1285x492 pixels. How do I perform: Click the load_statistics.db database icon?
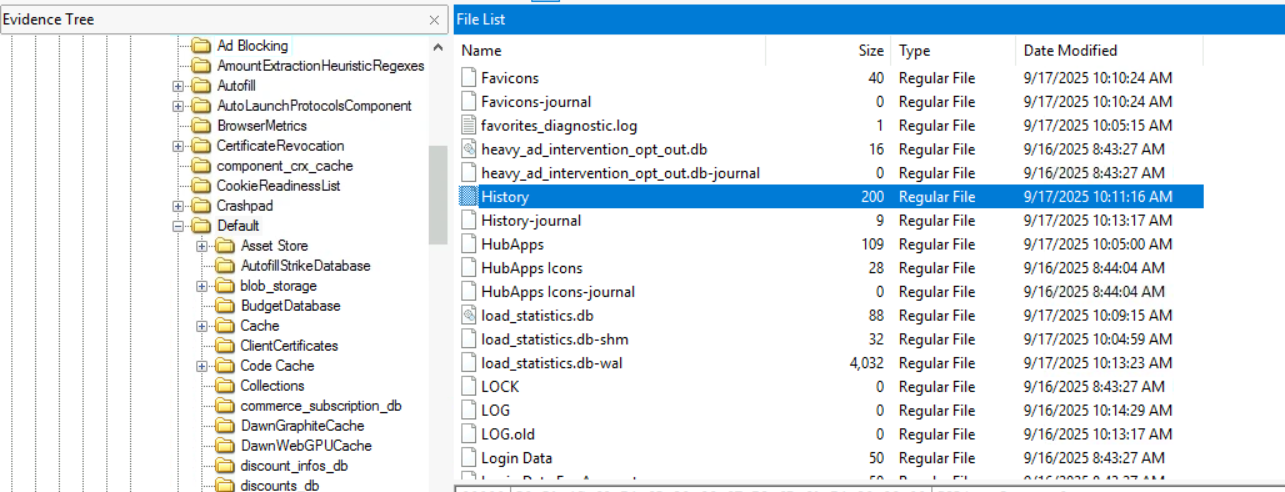click(469, 316)
